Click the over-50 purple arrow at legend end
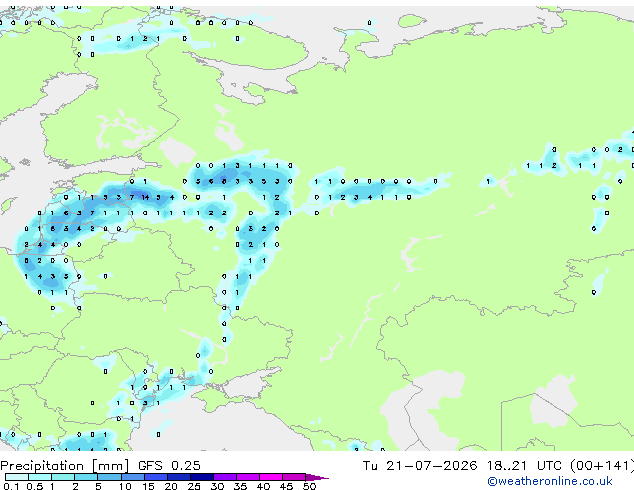 click(317, 477)
